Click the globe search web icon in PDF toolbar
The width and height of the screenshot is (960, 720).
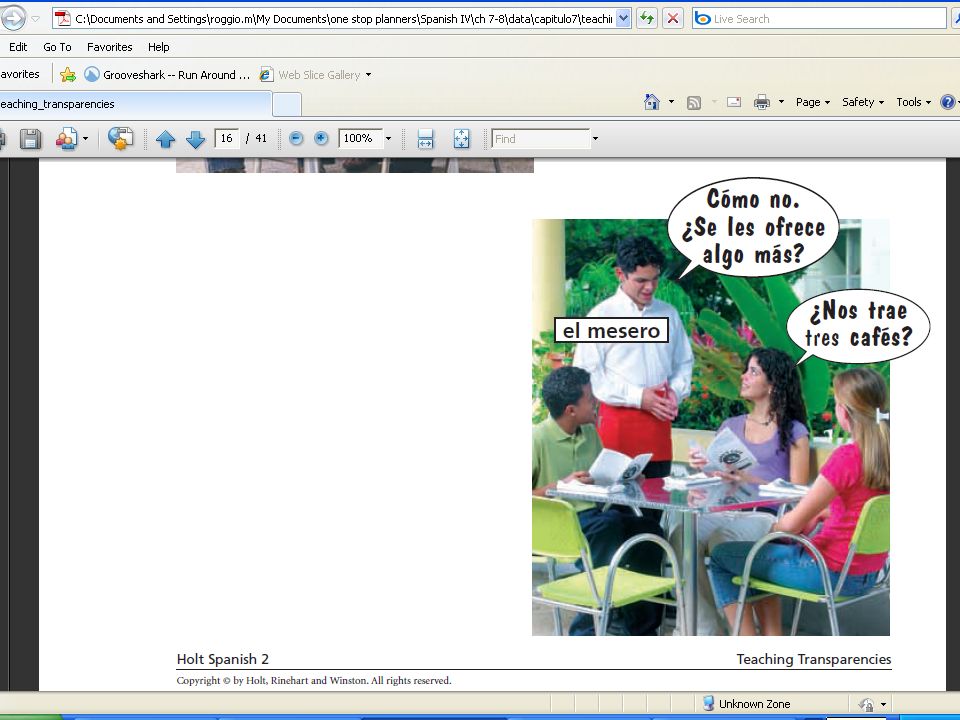120,138
